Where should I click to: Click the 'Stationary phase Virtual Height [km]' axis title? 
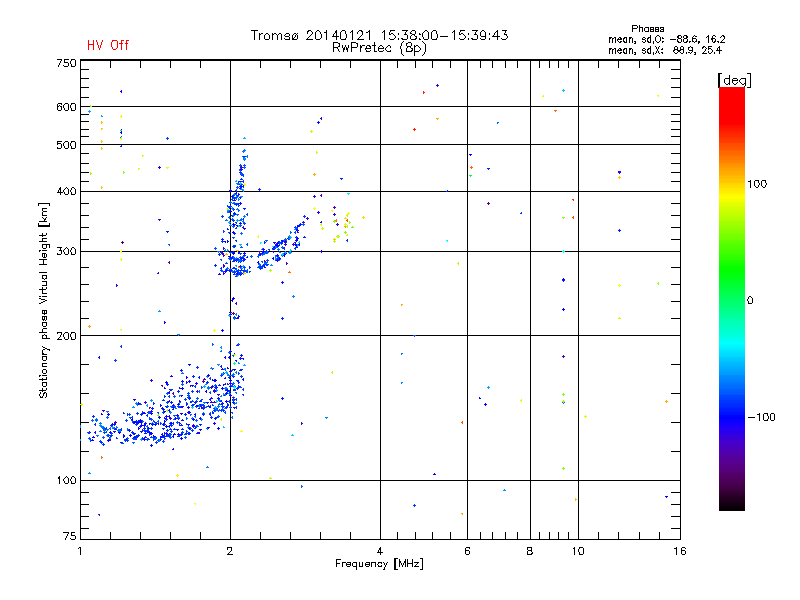(x=44, y=300)
